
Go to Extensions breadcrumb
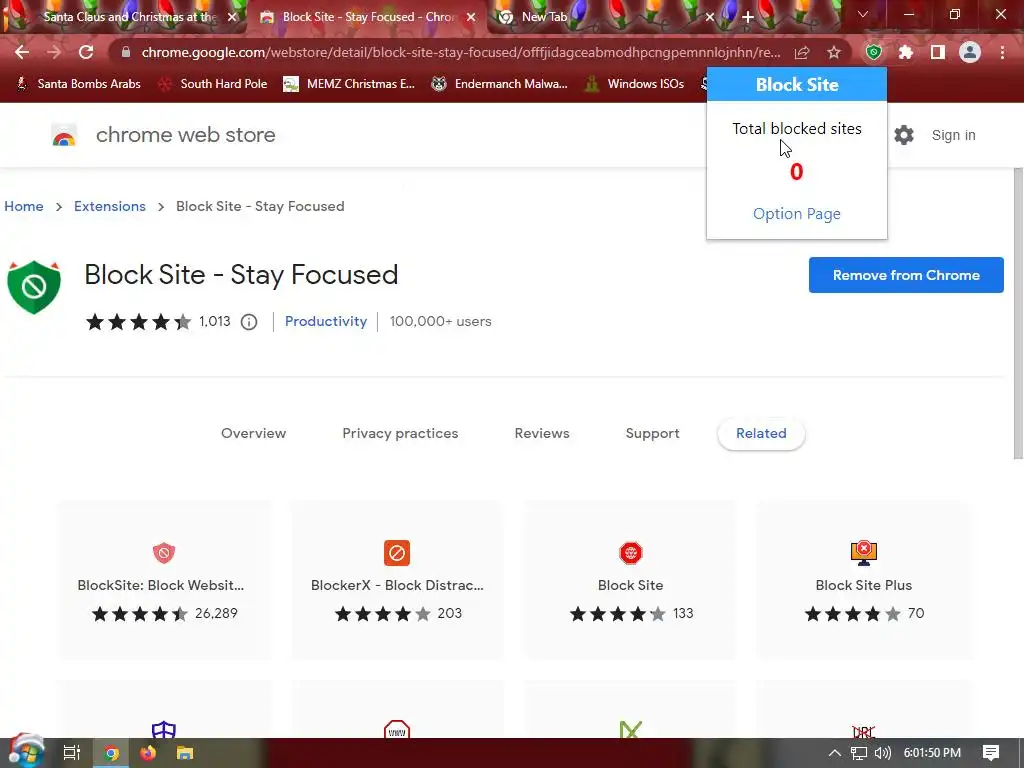click(110, 206)
